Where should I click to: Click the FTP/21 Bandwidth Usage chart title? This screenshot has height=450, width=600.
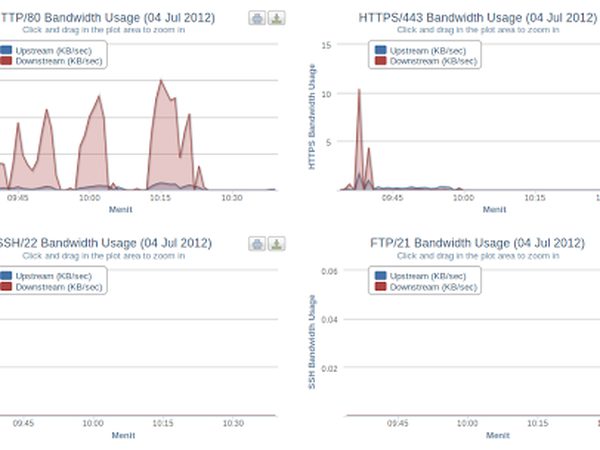click(x=477, y=243)
